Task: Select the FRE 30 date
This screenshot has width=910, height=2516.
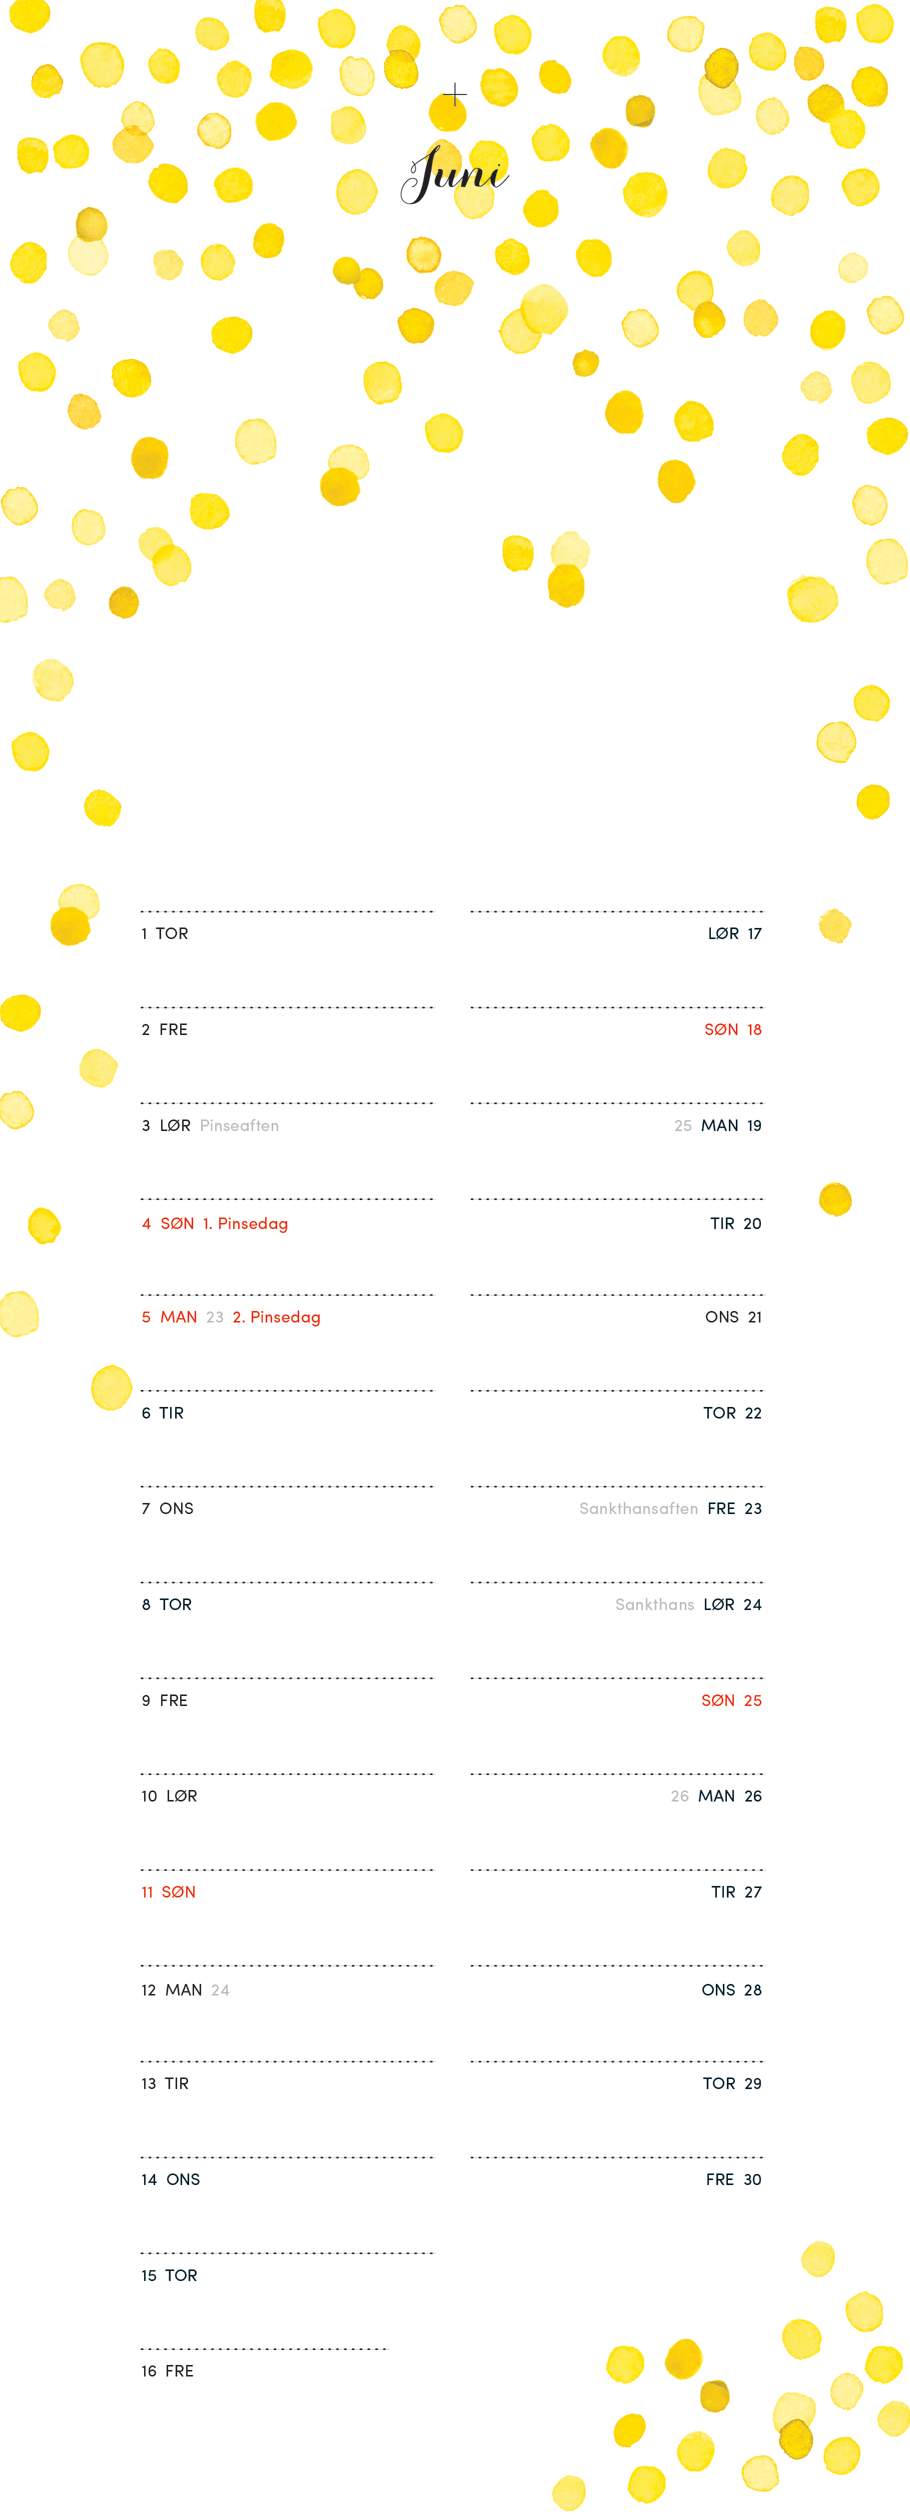Action: coord(734,2179)
